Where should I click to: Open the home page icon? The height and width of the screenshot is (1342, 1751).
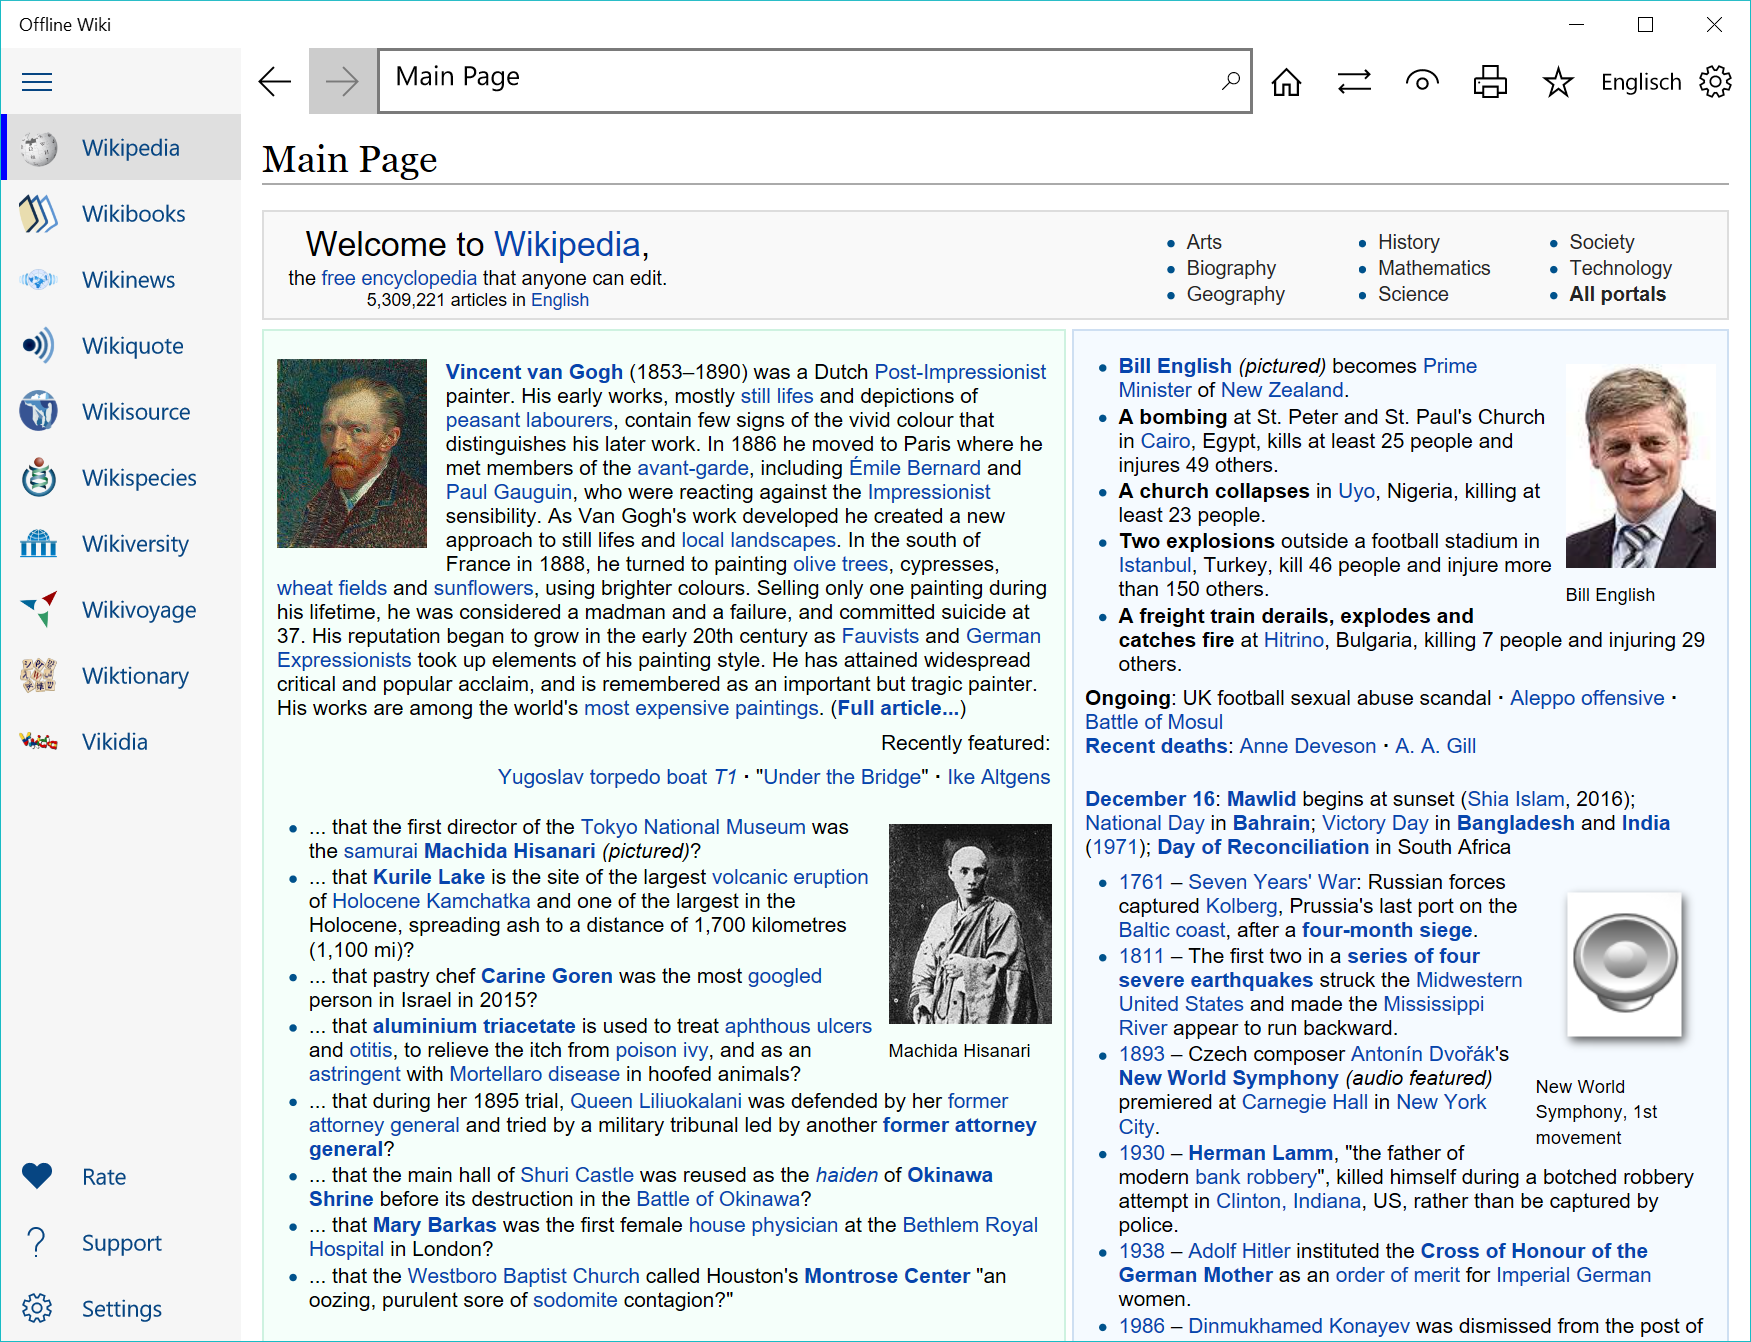coord(1286,82)
